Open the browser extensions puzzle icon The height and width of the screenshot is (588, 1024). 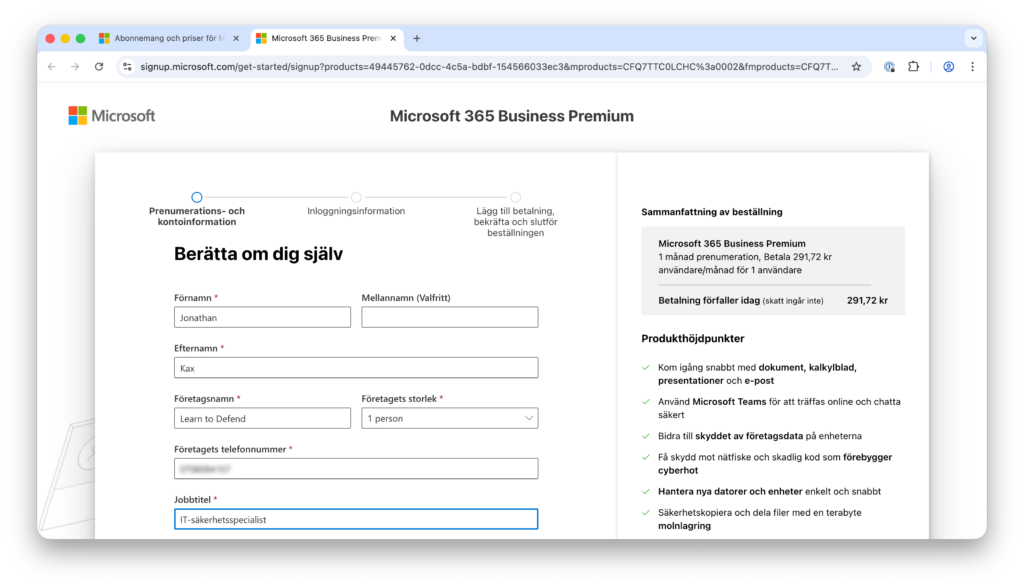913,67
